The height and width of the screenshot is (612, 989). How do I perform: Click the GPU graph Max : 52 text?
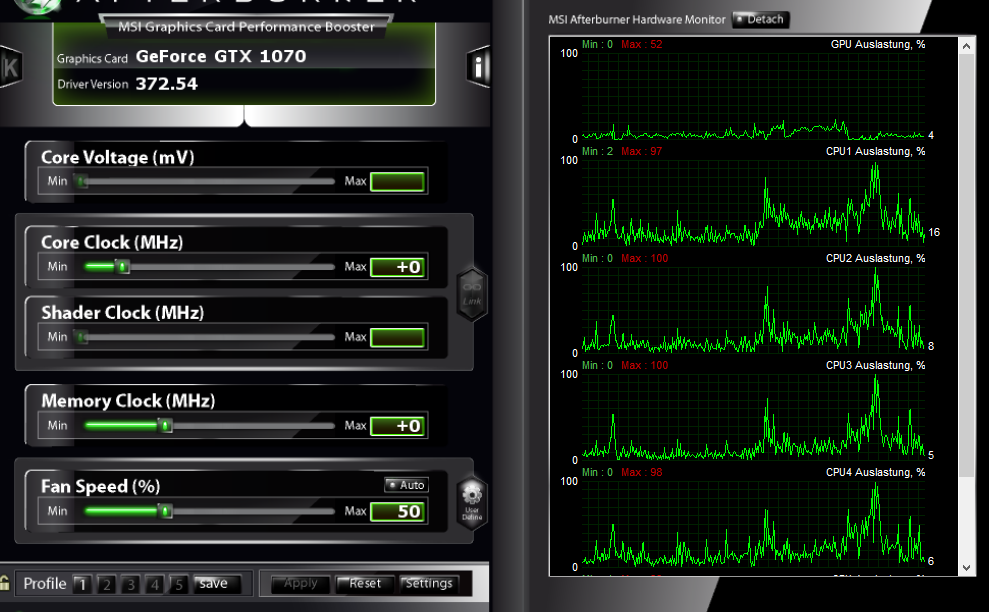(641, 44)
